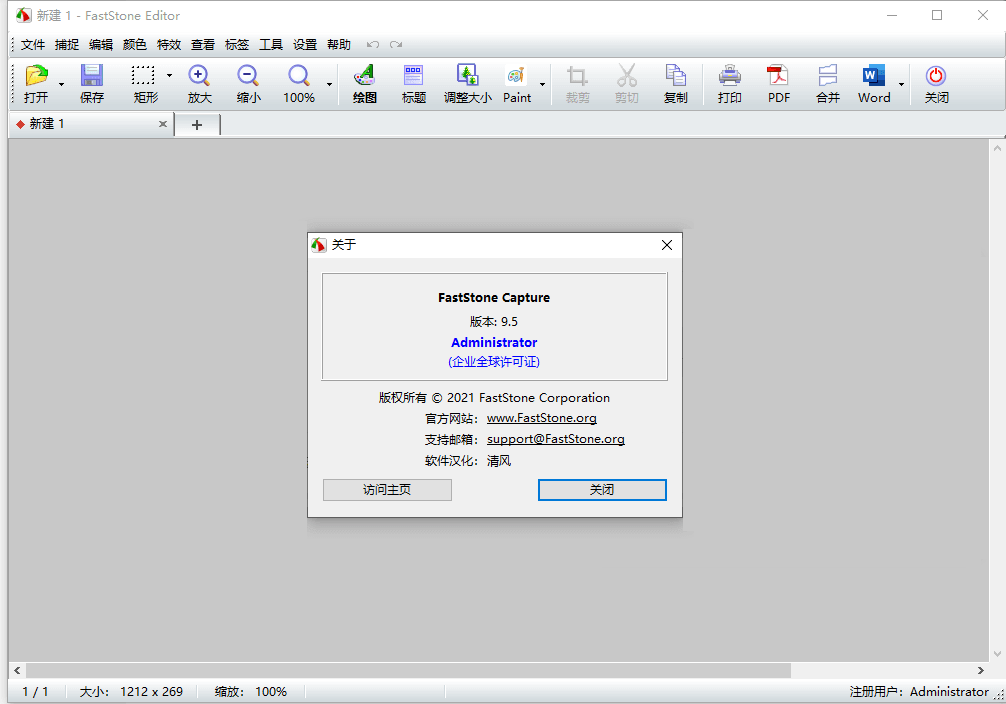The height and width of the screenshot is (704, 1006).
Task: Click the horizontal scrollbar thumb
Action: (407, 670)
